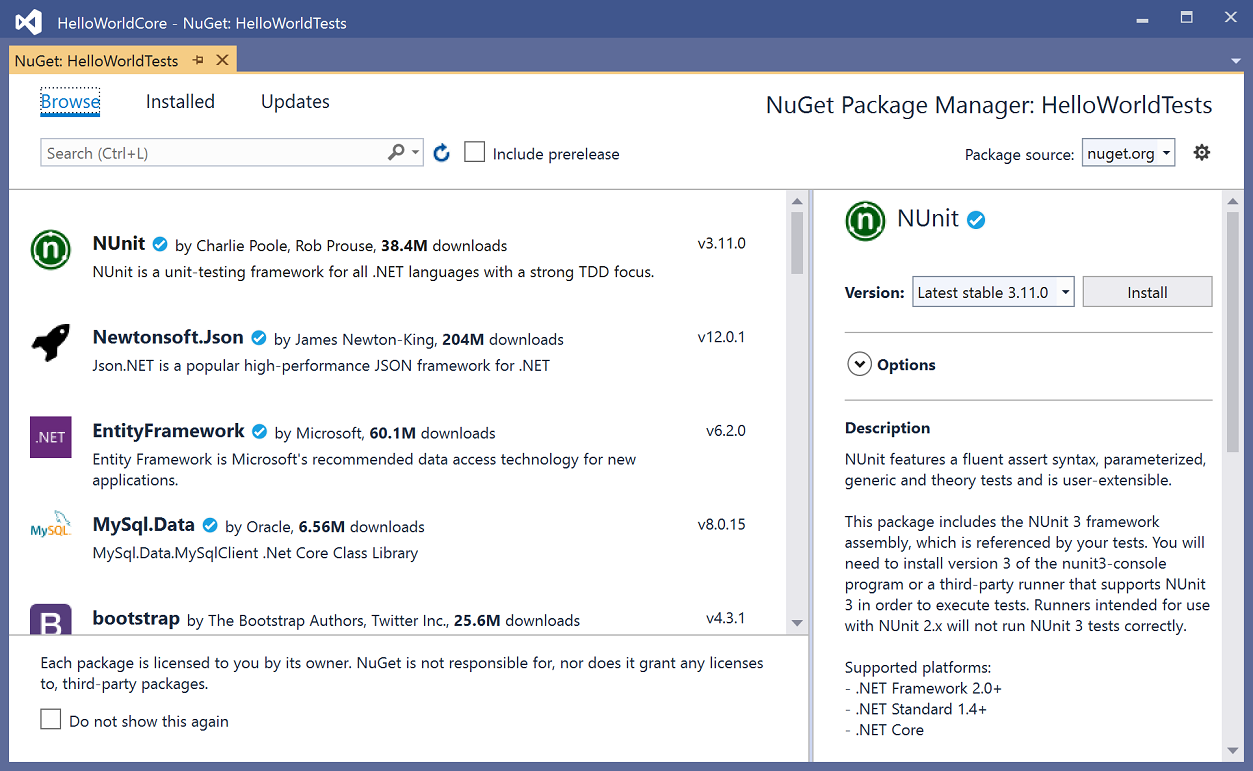The image size is (1253, 771).
Task: Click the Newtonsoft.Json rocket icon
Action: [50, 343]
